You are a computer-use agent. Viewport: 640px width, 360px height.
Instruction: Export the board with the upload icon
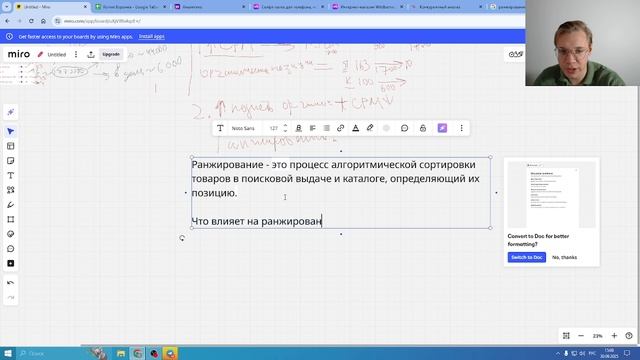pos(91,54)
